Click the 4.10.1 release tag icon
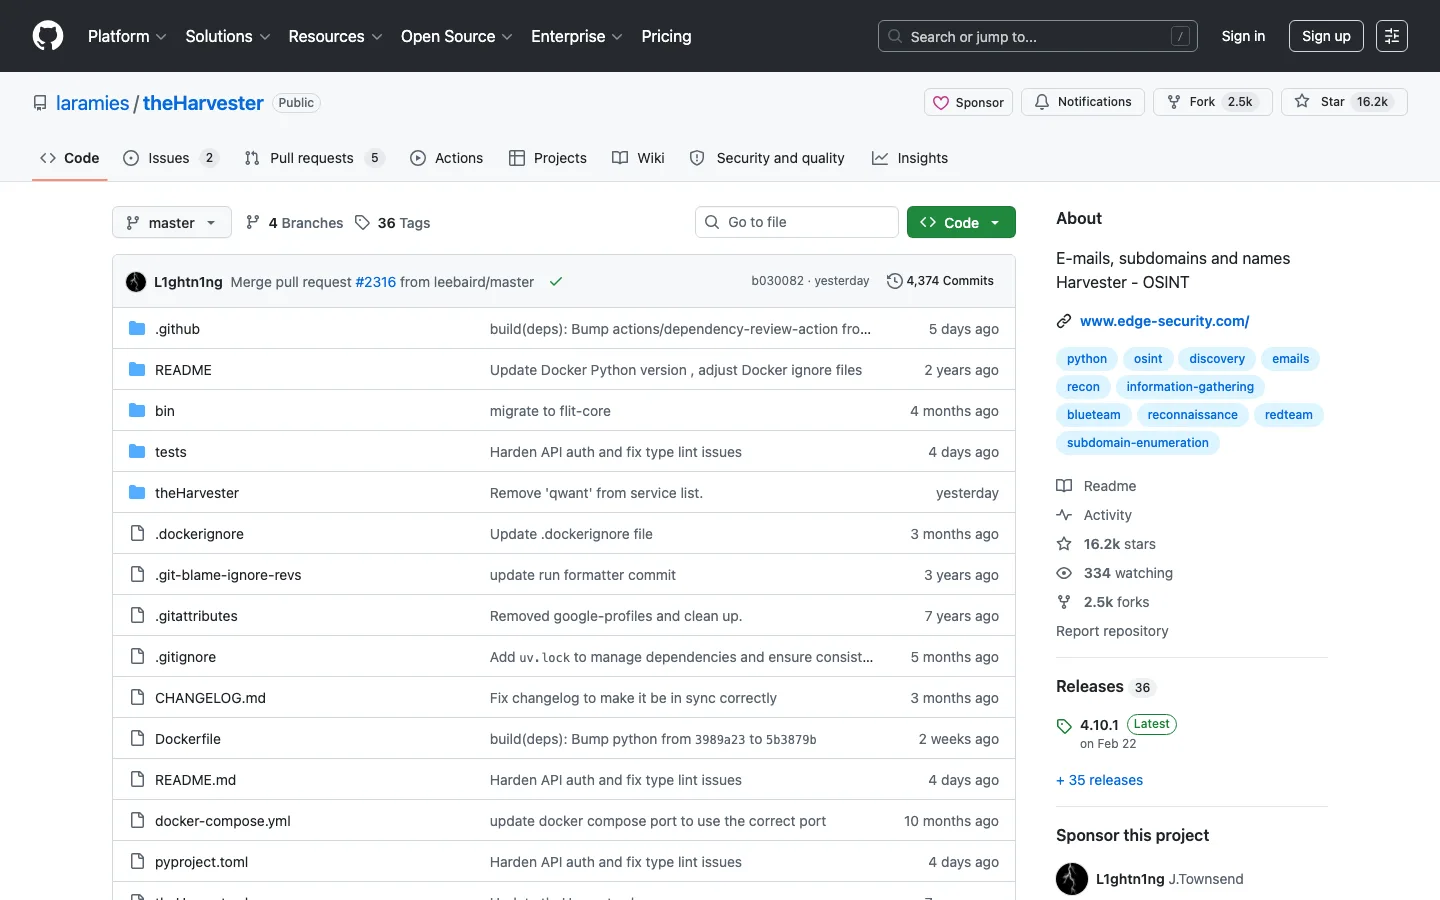 [x=1064, y=726]
